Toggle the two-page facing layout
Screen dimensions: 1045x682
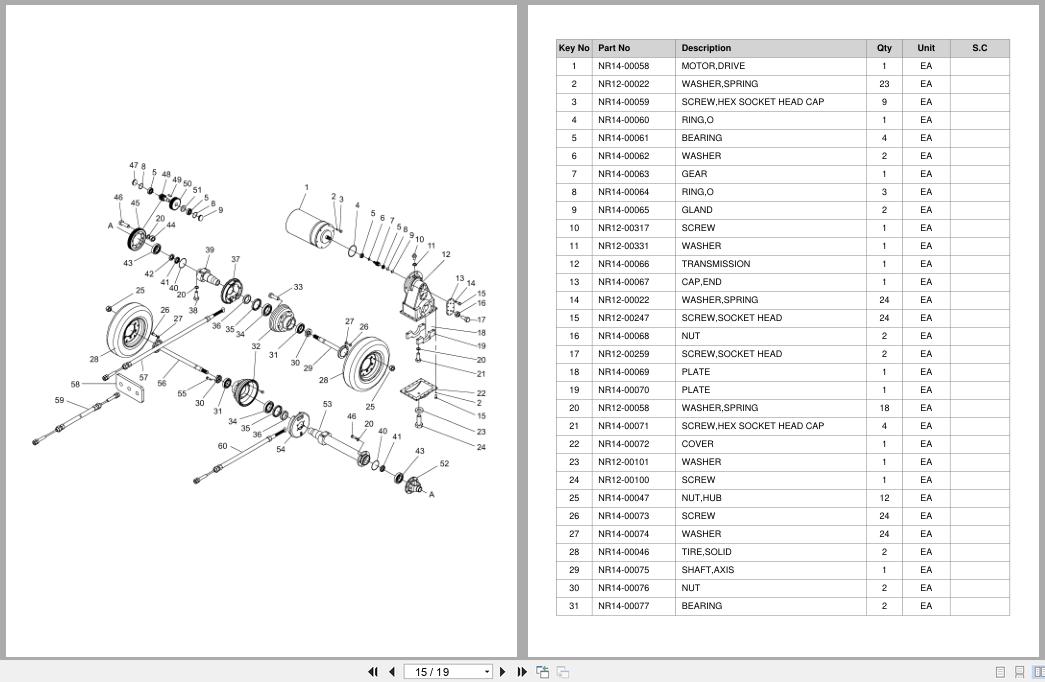click(1038, 672)
